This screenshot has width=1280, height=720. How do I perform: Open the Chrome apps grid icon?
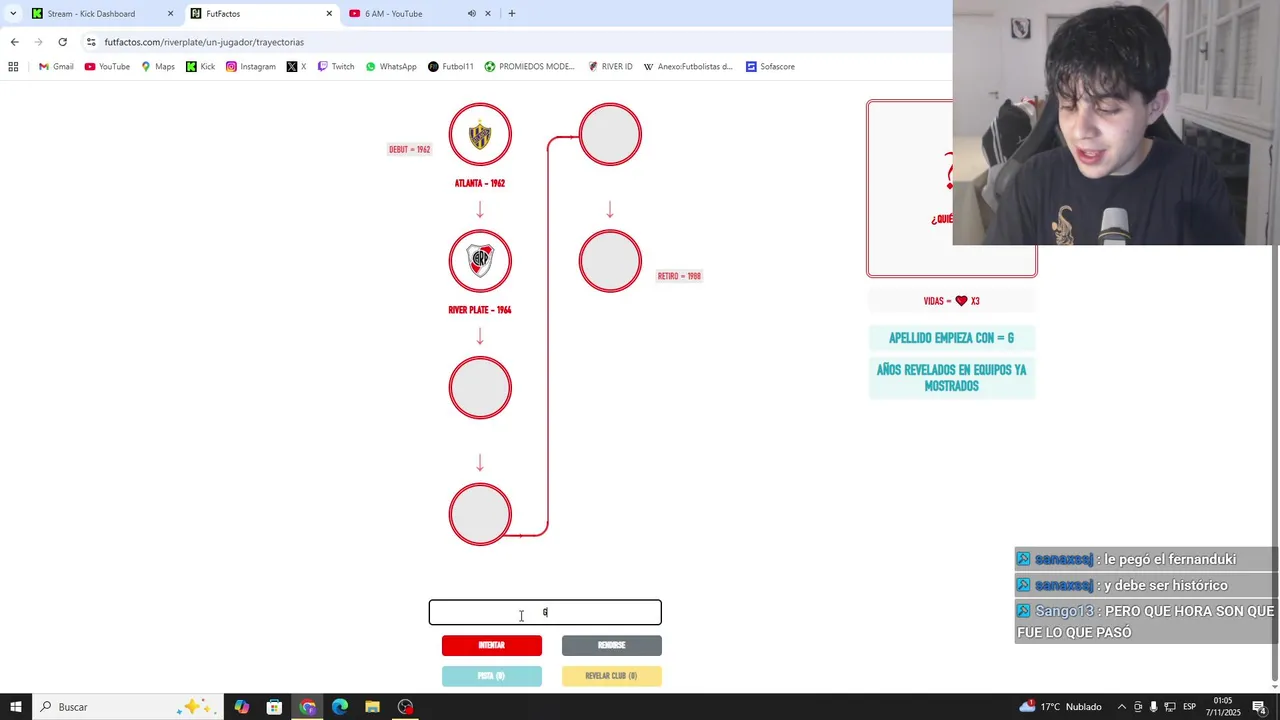13,67
